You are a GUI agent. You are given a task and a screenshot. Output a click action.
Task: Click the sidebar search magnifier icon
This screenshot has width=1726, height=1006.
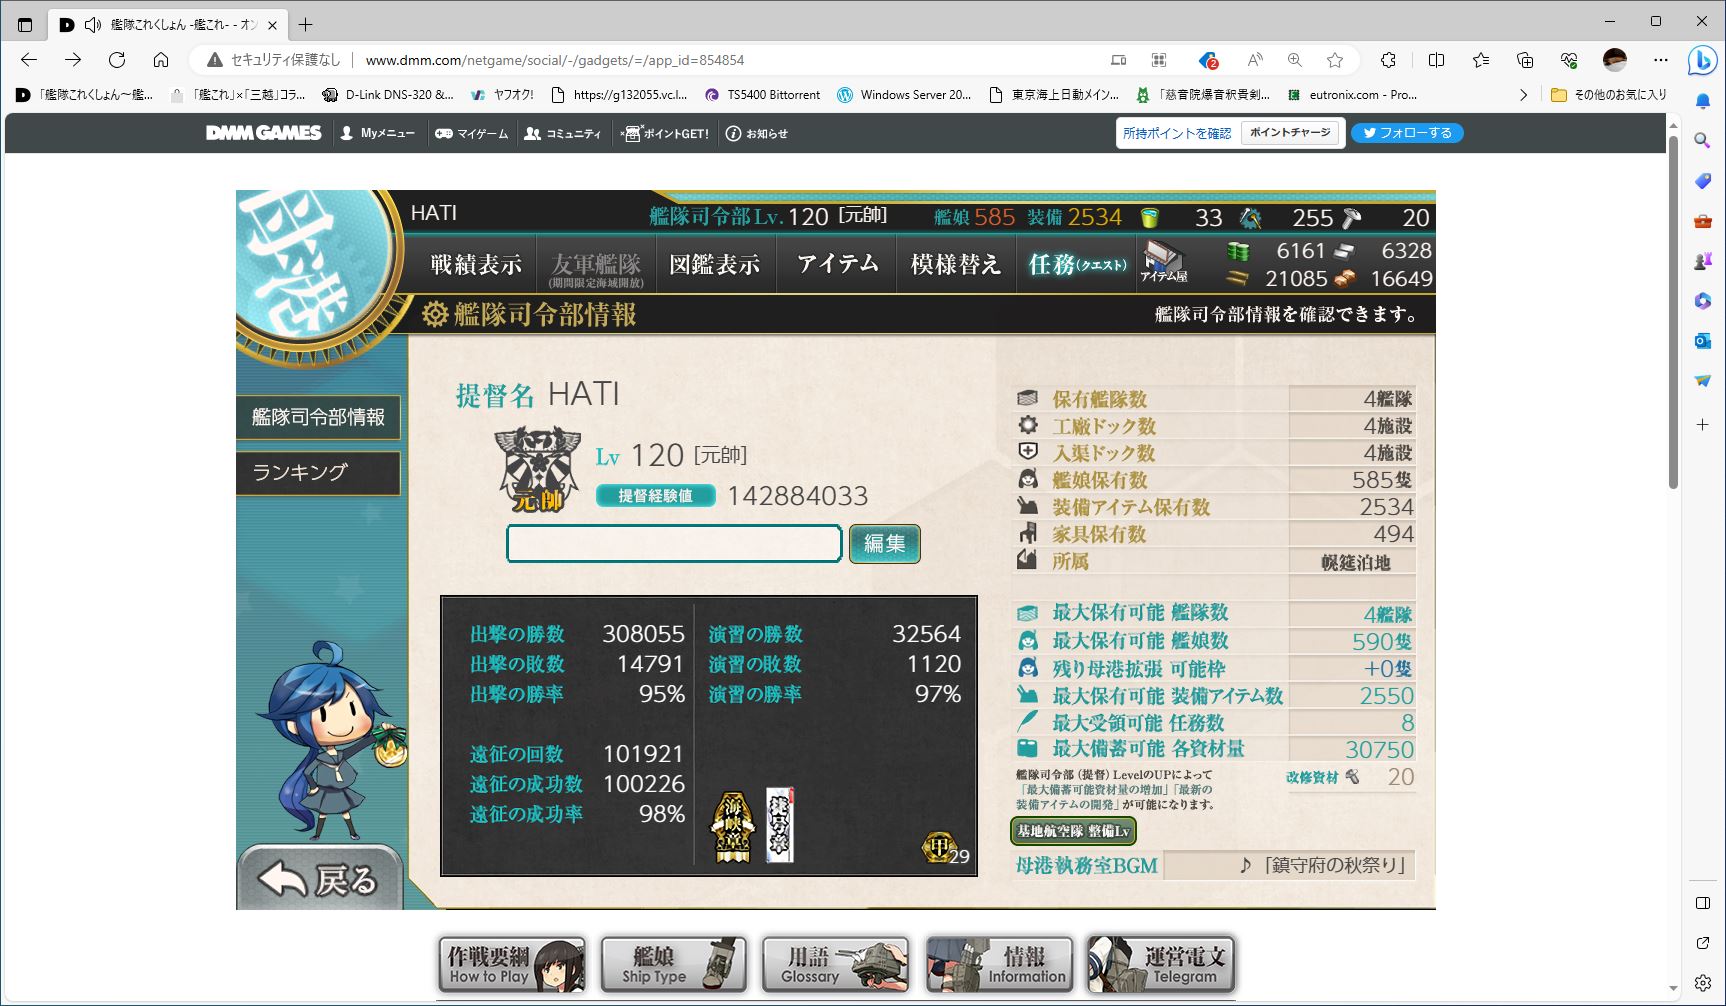pos(1702,141)
